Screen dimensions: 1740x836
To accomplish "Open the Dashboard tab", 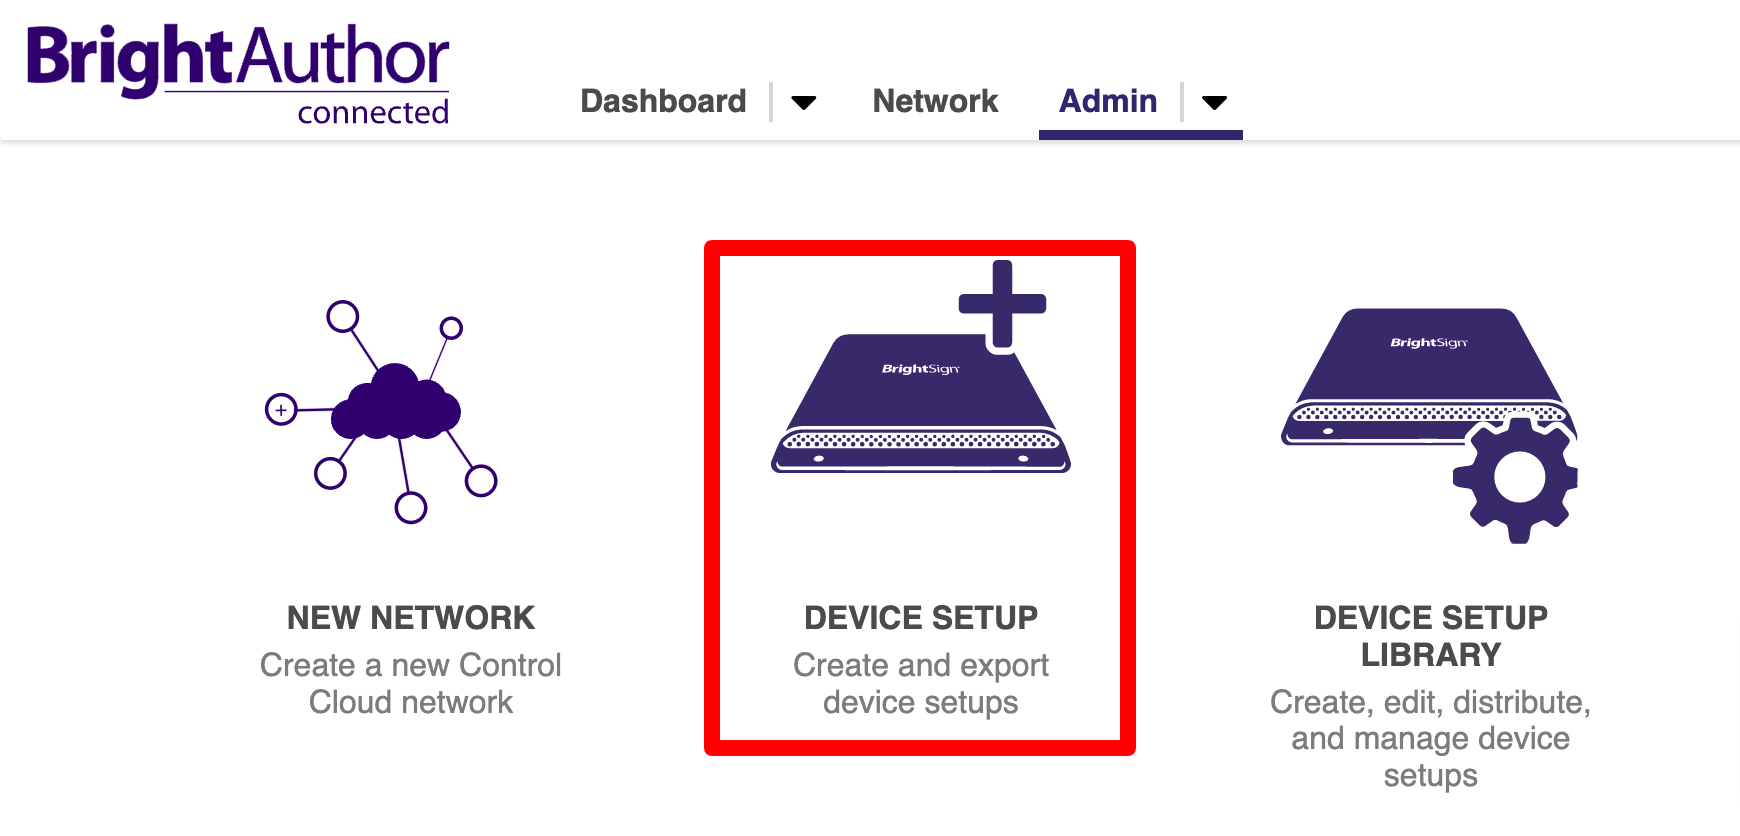I will coord(663,101).
